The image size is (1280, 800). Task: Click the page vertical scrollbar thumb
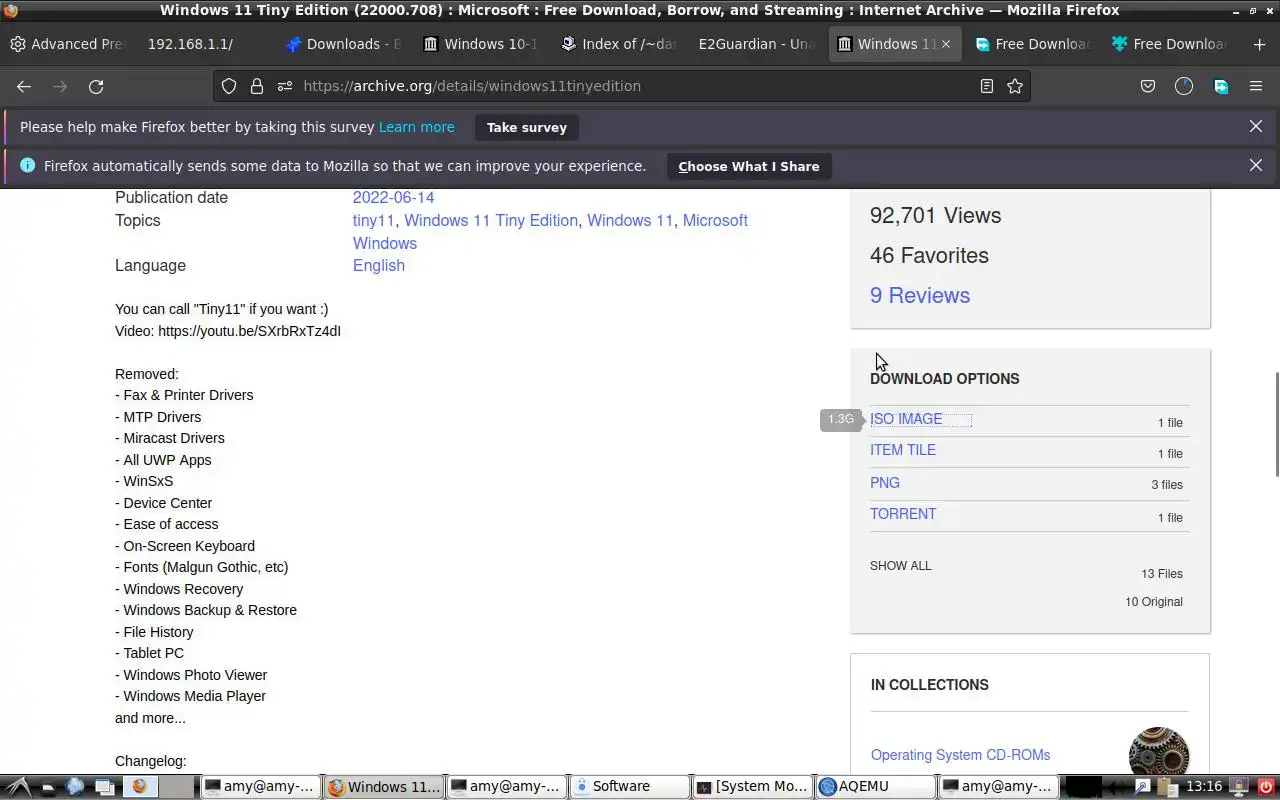(x=1275, y=424)
